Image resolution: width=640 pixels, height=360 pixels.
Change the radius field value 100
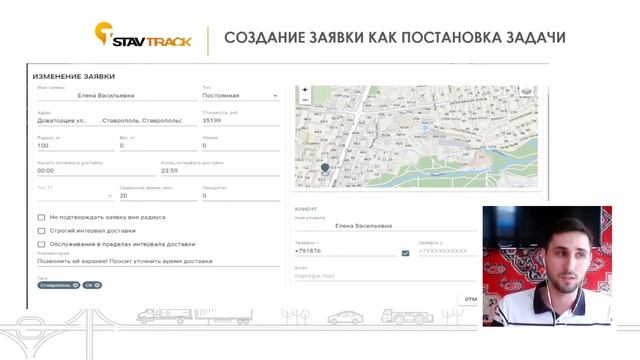[76, 146]
